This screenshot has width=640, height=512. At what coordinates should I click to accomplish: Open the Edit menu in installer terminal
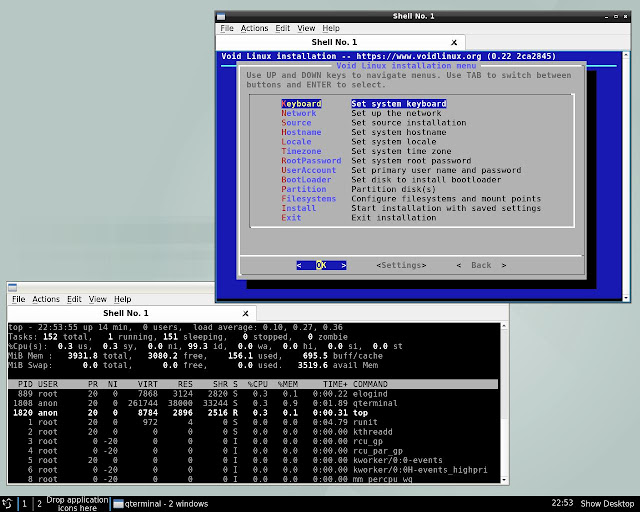283,29
